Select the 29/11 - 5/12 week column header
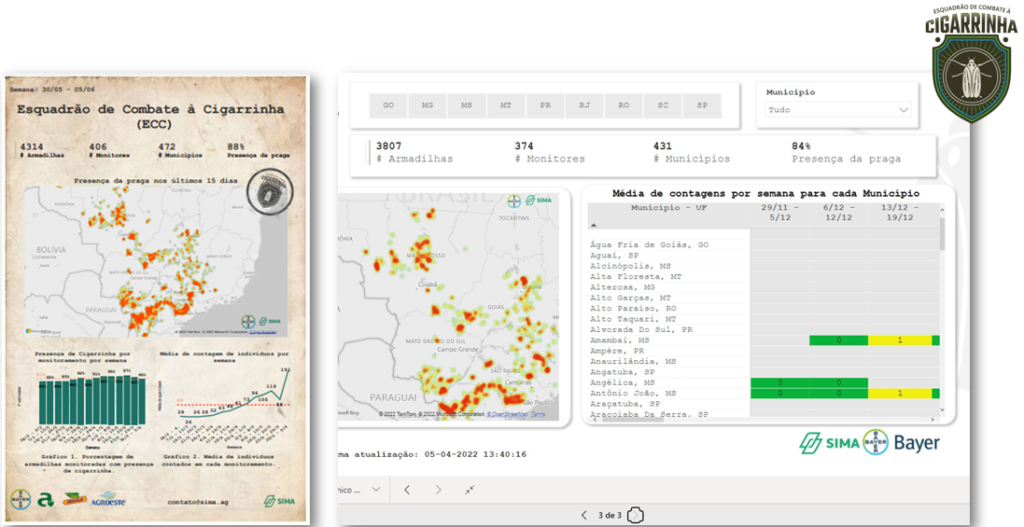 [780, 212]
